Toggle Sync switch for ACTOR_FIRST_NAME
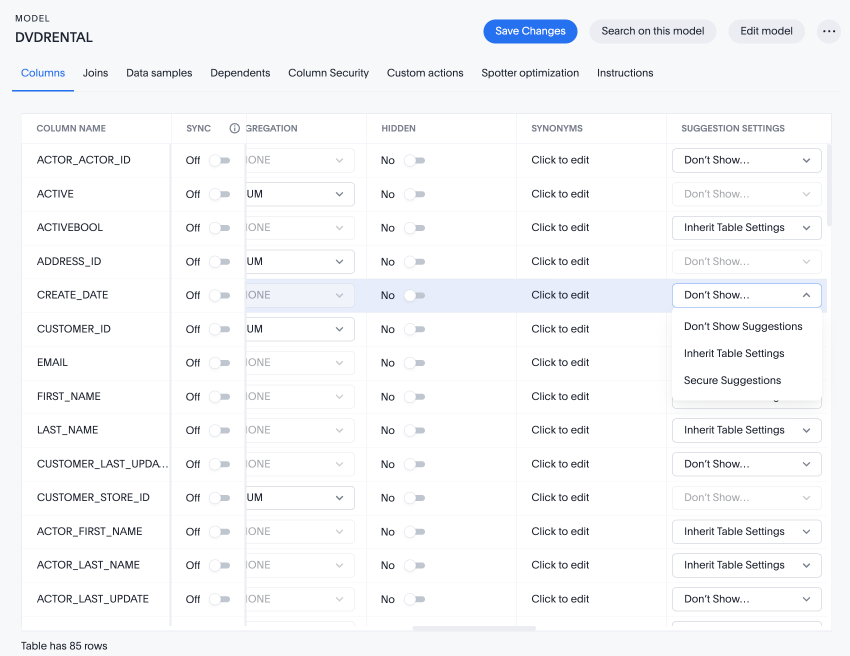Screen dimensions: 850x656 [x=220, y=532]
